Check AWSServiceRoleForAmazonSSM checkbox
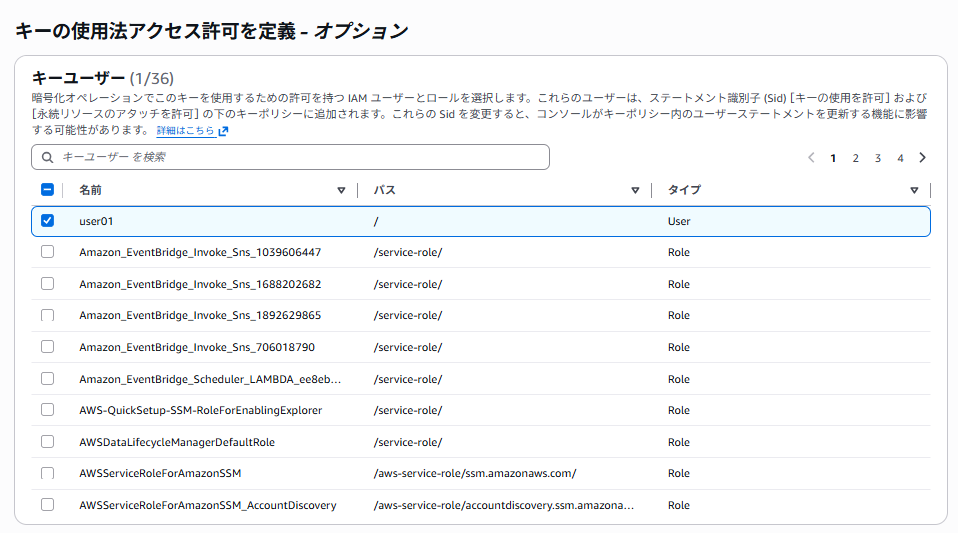 (47, 473)
